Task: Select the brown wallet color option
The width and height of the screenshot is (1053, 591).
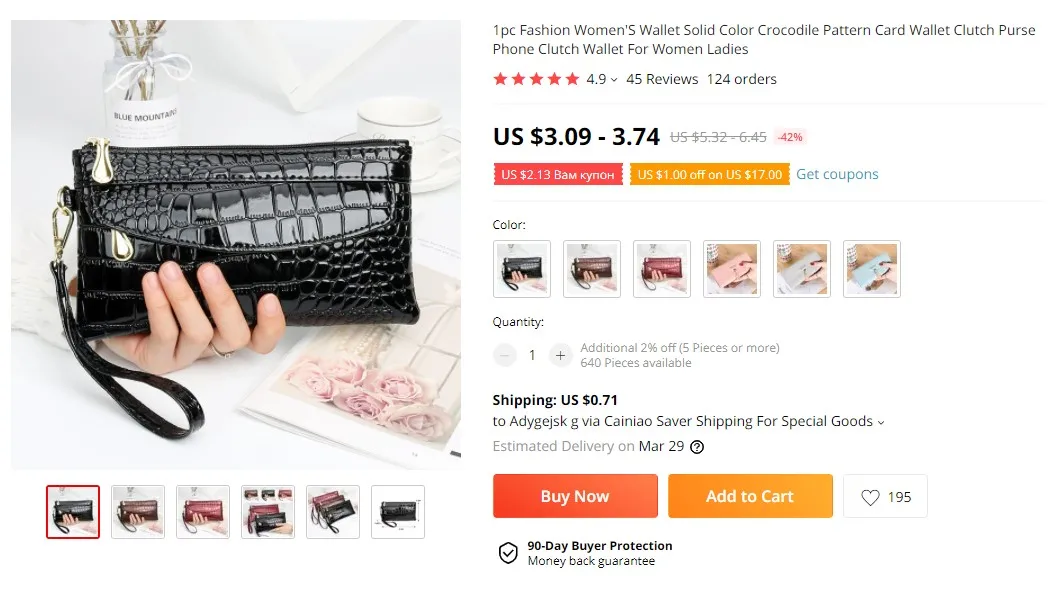Action: click(x=592, y=269)
